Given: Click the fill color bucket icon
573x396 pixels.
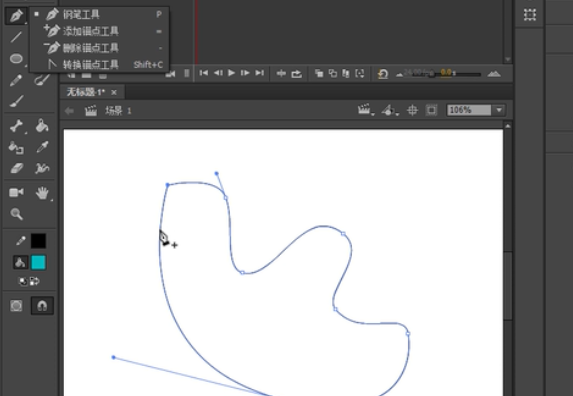Looking at the screenshot, I should tap(20, 262).
